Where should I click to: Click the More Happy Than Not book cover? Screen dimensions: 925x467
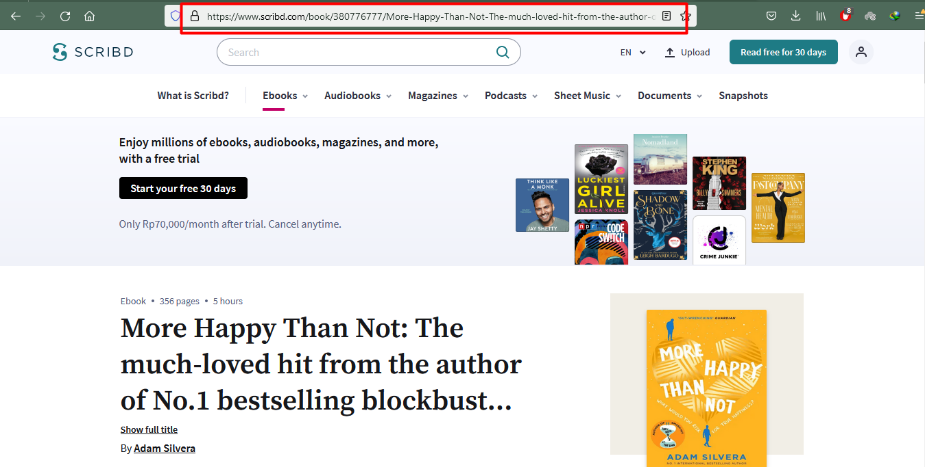coord(706,388)
